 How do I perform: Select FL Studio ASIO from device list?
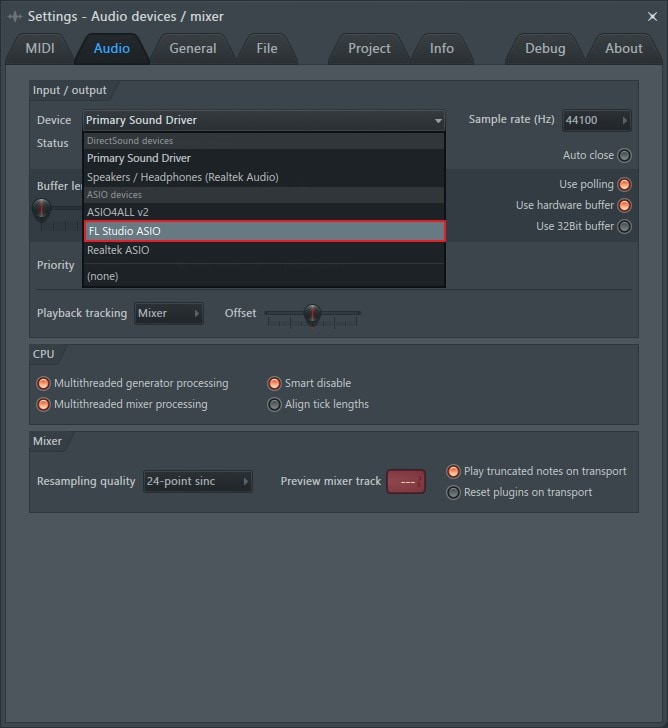coord(264,231)
